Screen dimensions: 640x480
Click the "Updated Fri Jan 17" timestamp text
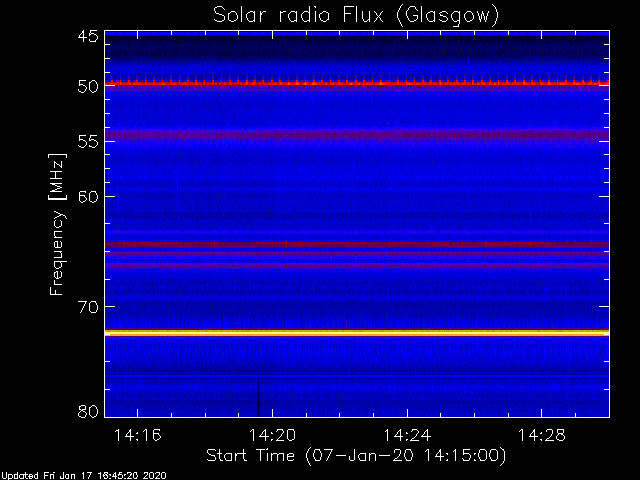84,476
